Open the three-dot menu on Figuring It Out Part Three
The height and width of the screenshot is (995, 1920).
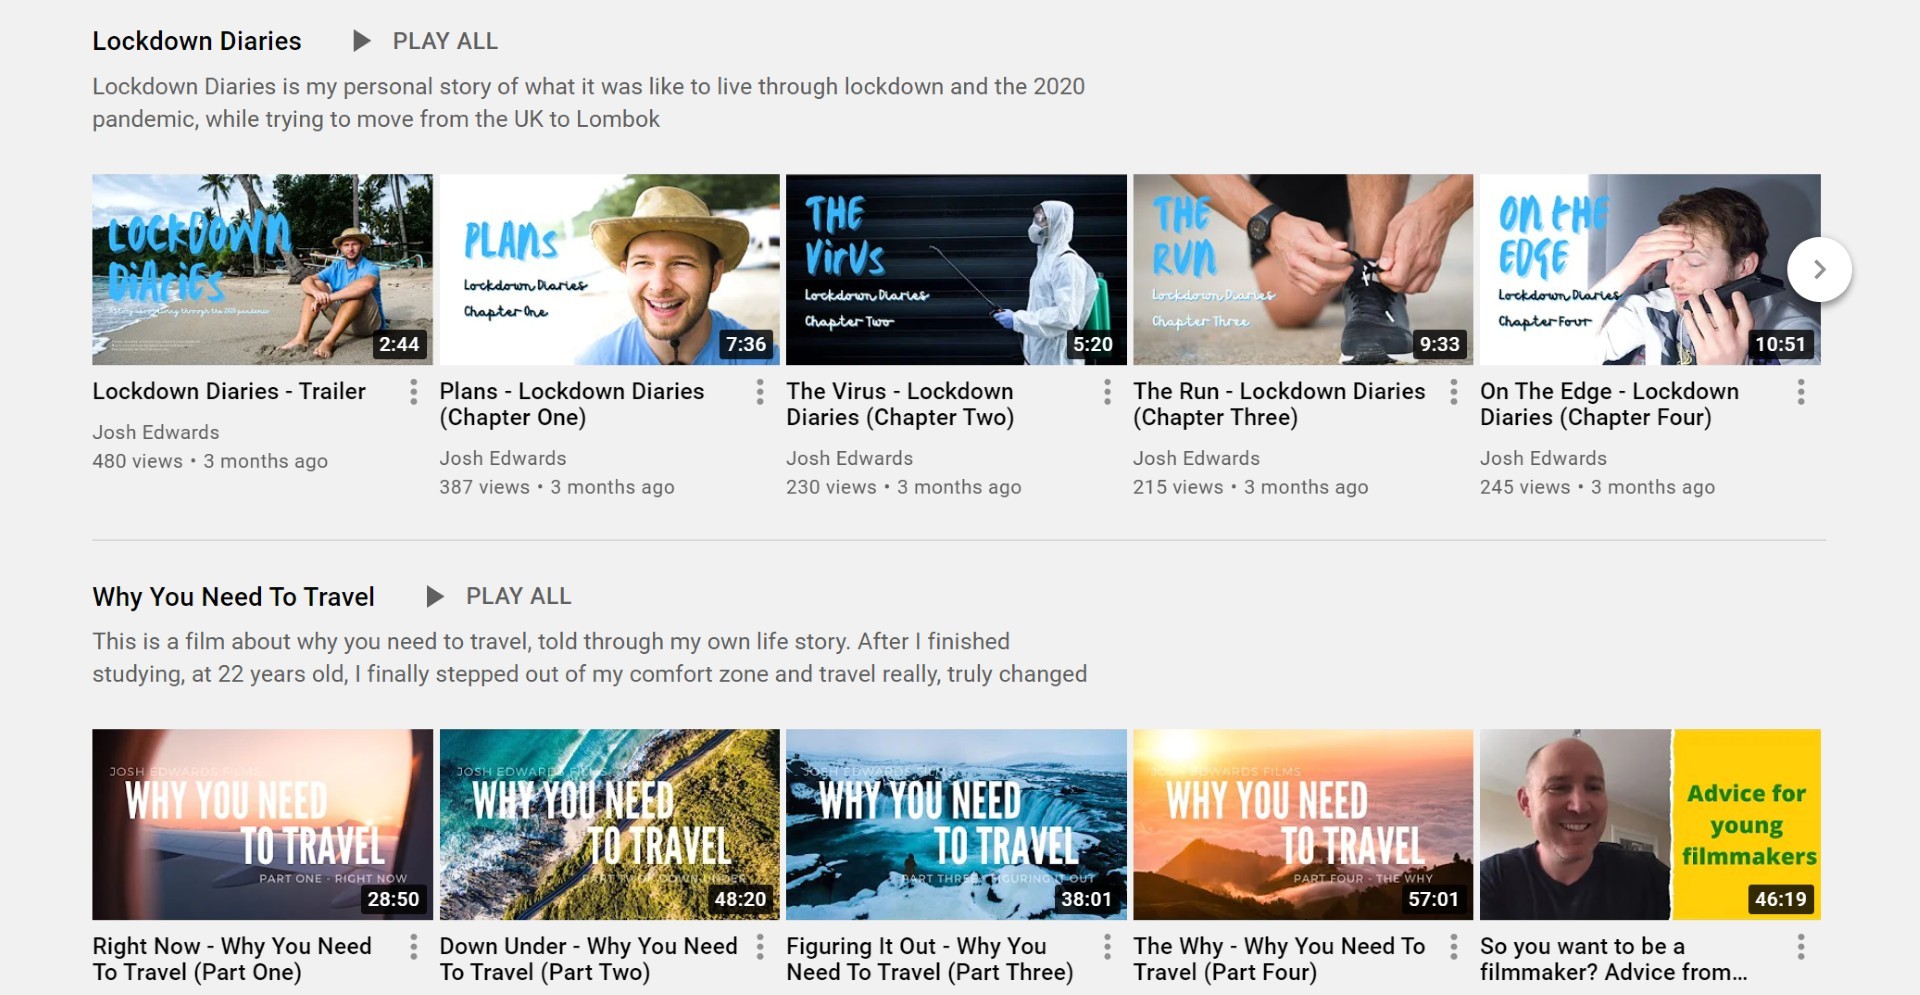tap(1107, 946)
